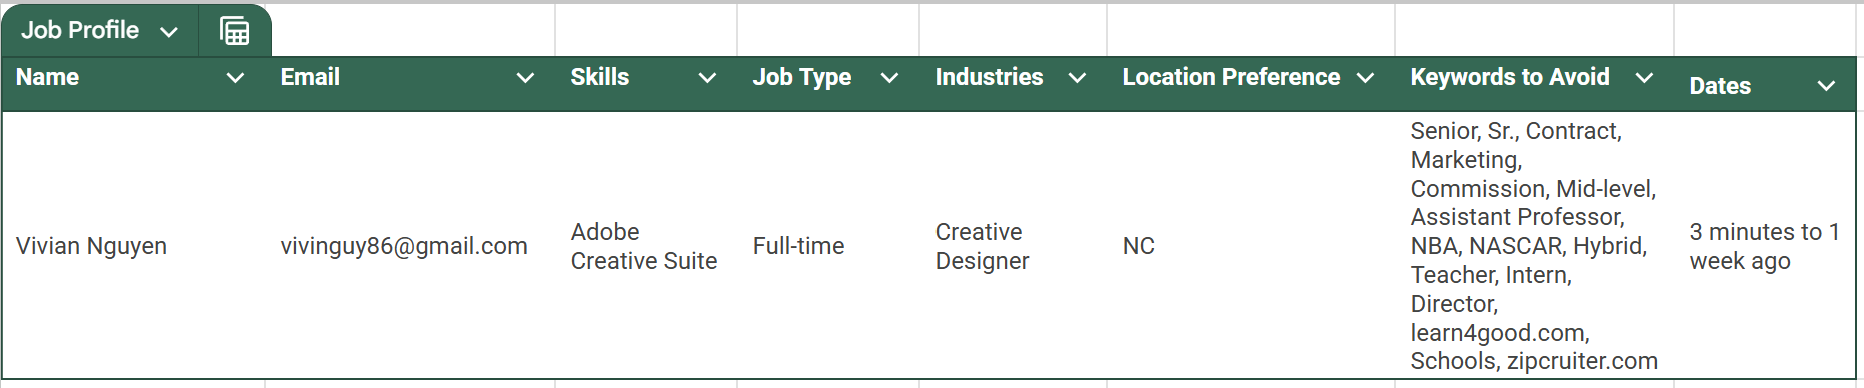Image resolution: width=1864 pixels, height=388 pixels.
Task: Select the Vivian Nguyen name cell
Action: [x=91, y=246]
